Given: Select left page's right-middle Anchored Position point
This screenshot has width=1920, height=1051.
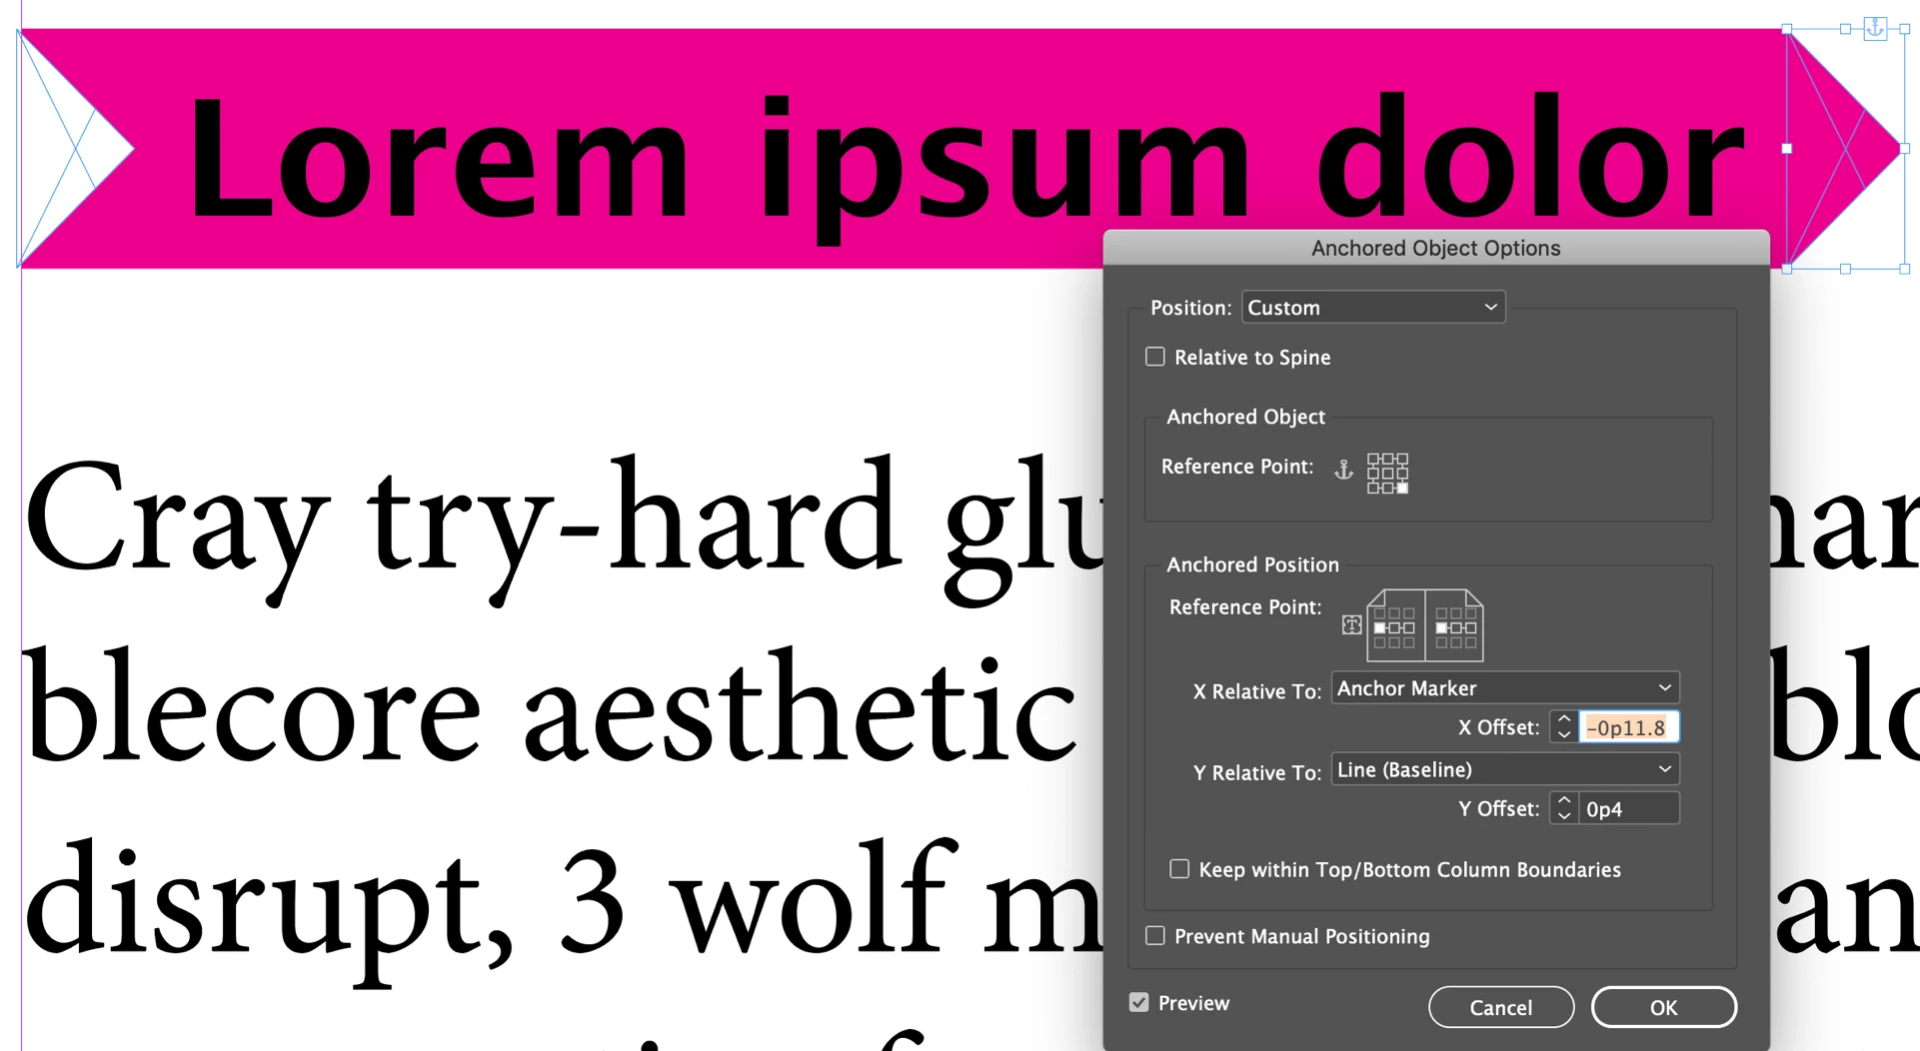Looking at the screenshot, I should (1409, 628).
